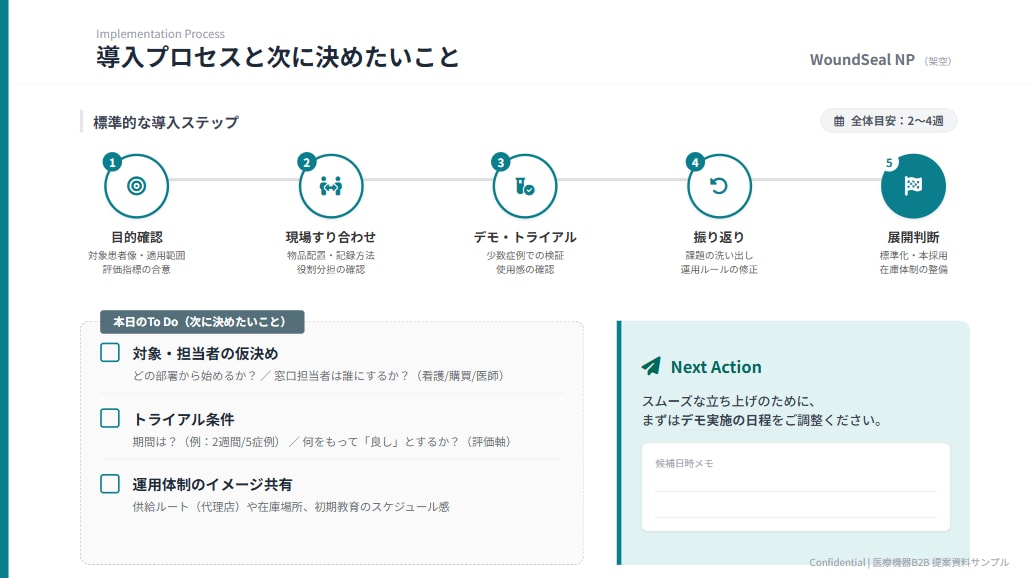Click the デモ・トライアル step label
Screen dimensions: 1032x578
coord(525,237)
